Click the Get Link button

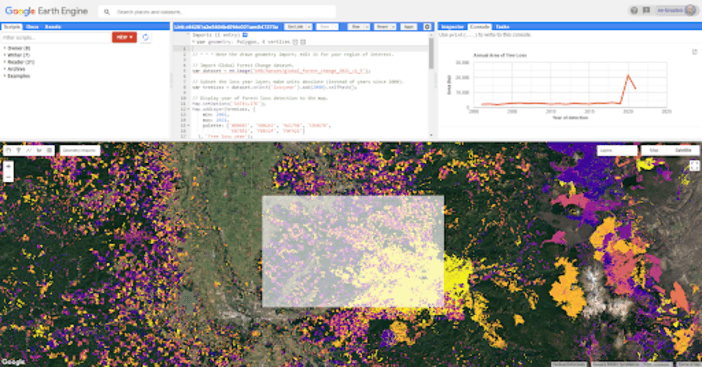coord(295,27)
